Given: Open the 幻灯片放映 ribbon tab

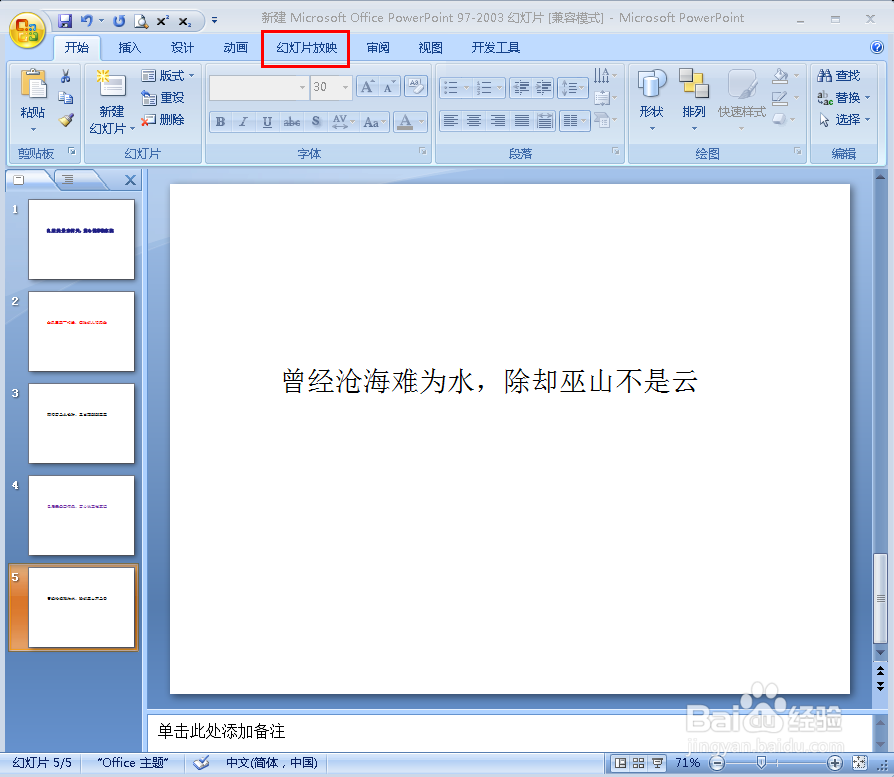Looking at the screenshot, I should (x=306, y=48).
